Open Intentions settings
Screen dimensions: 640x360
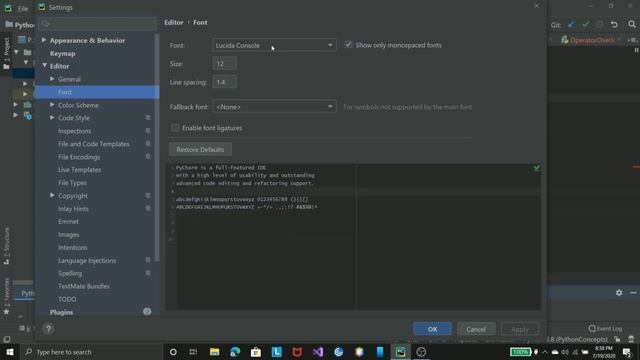[73, 248]
